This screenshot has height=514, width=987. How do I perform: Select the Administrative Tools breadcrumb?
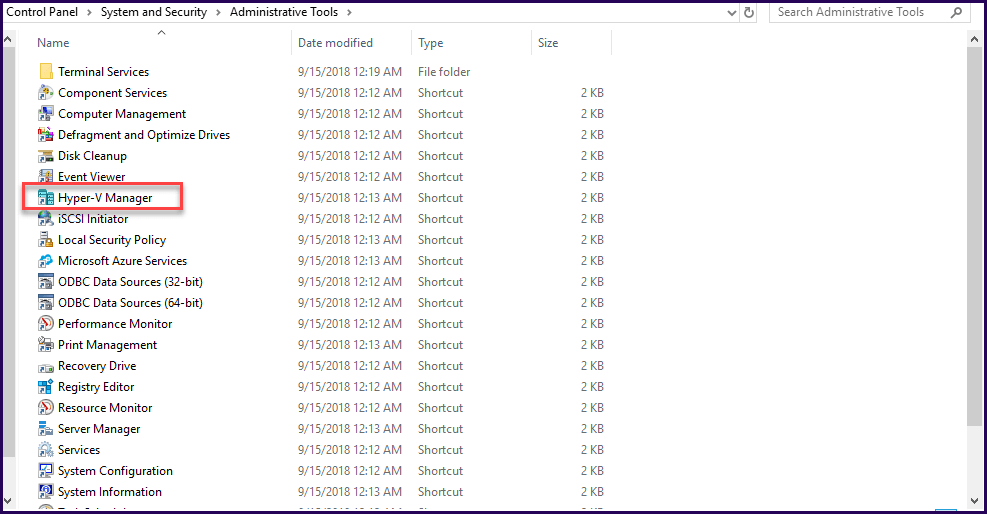(284, 12)
